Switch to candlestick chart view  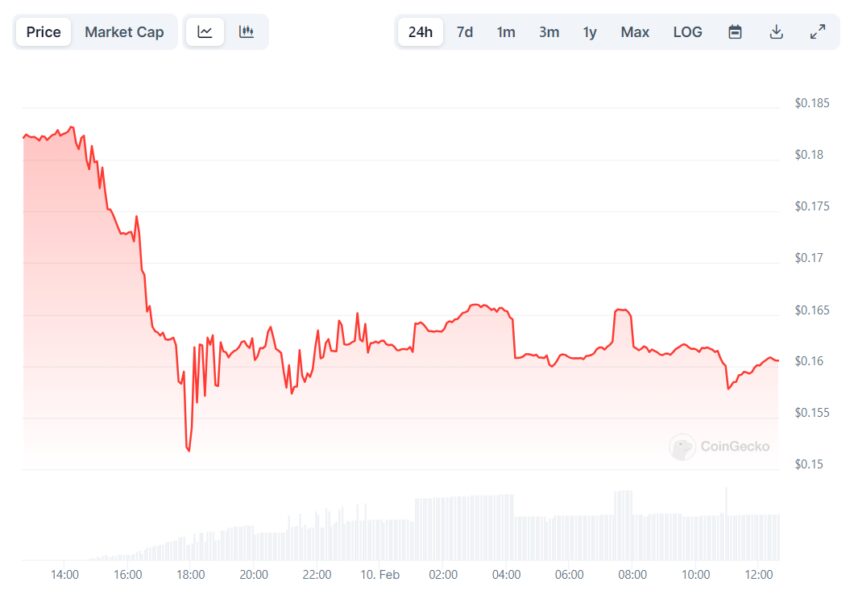[246, 32]
